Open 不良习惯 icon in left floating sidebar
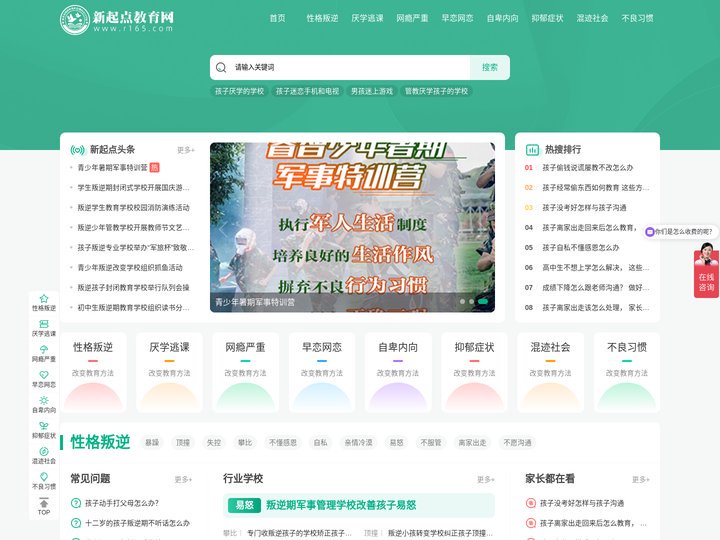The width and height of the screenshot is (720, 540). tap(44, 477)
